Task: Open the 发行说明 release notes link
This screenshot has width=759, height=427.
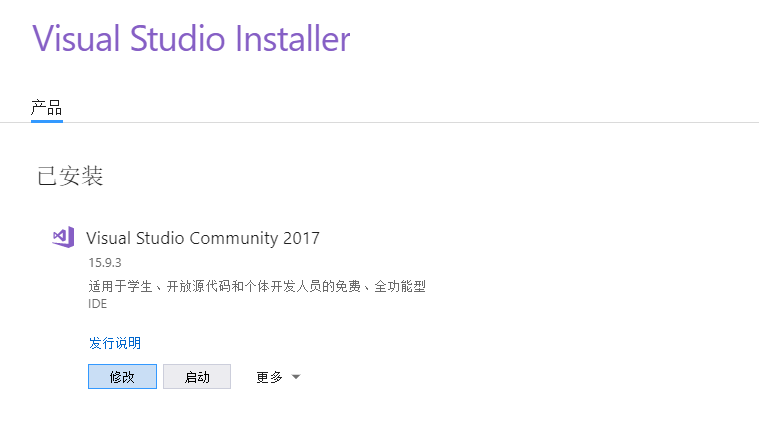Action: 115,343
